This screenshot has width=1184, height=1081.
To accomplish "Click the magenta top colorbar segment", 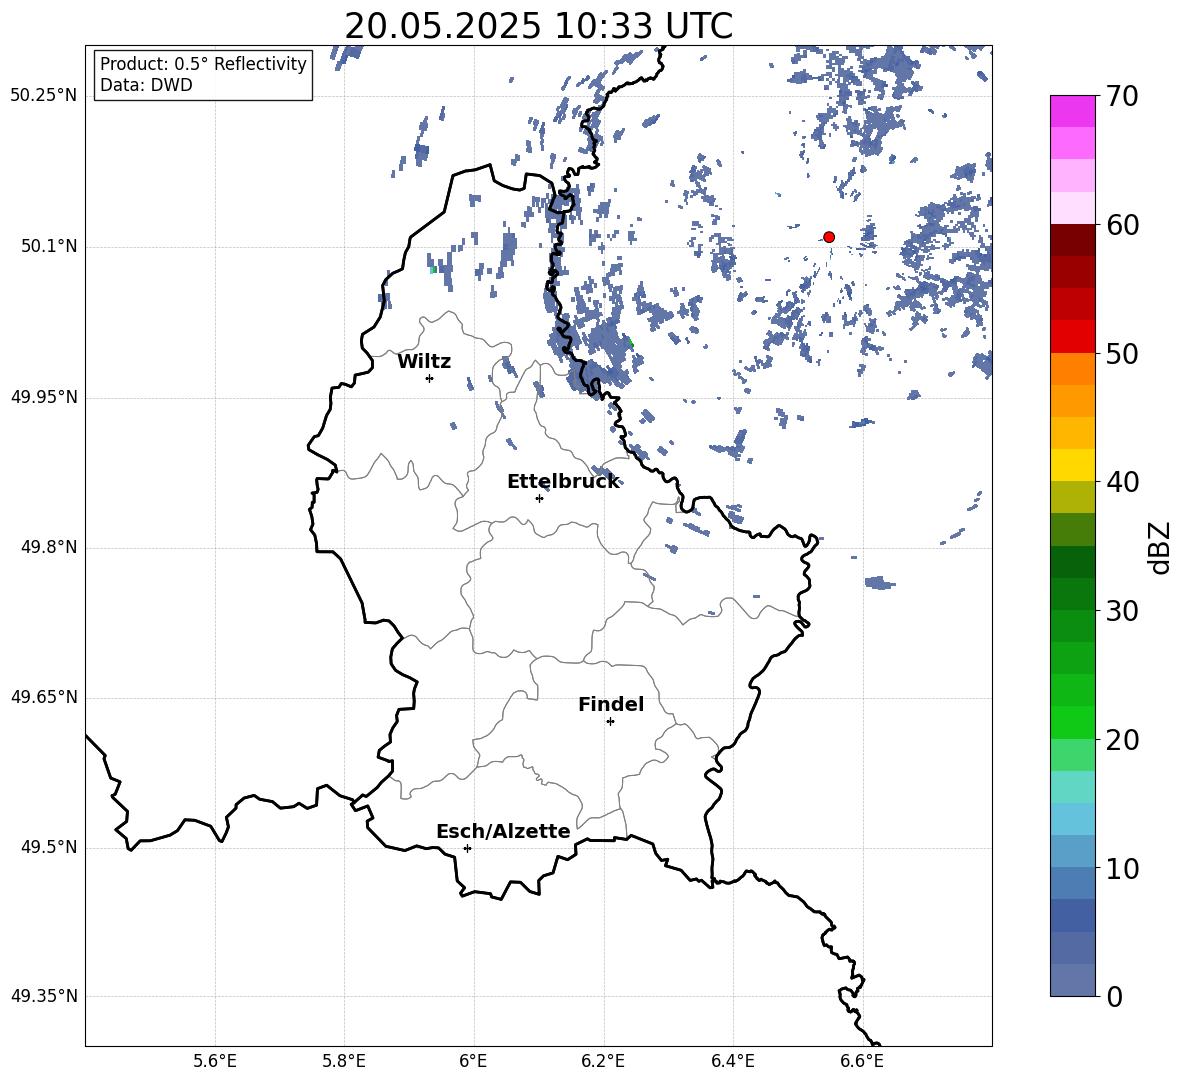I will (1073, 111).
